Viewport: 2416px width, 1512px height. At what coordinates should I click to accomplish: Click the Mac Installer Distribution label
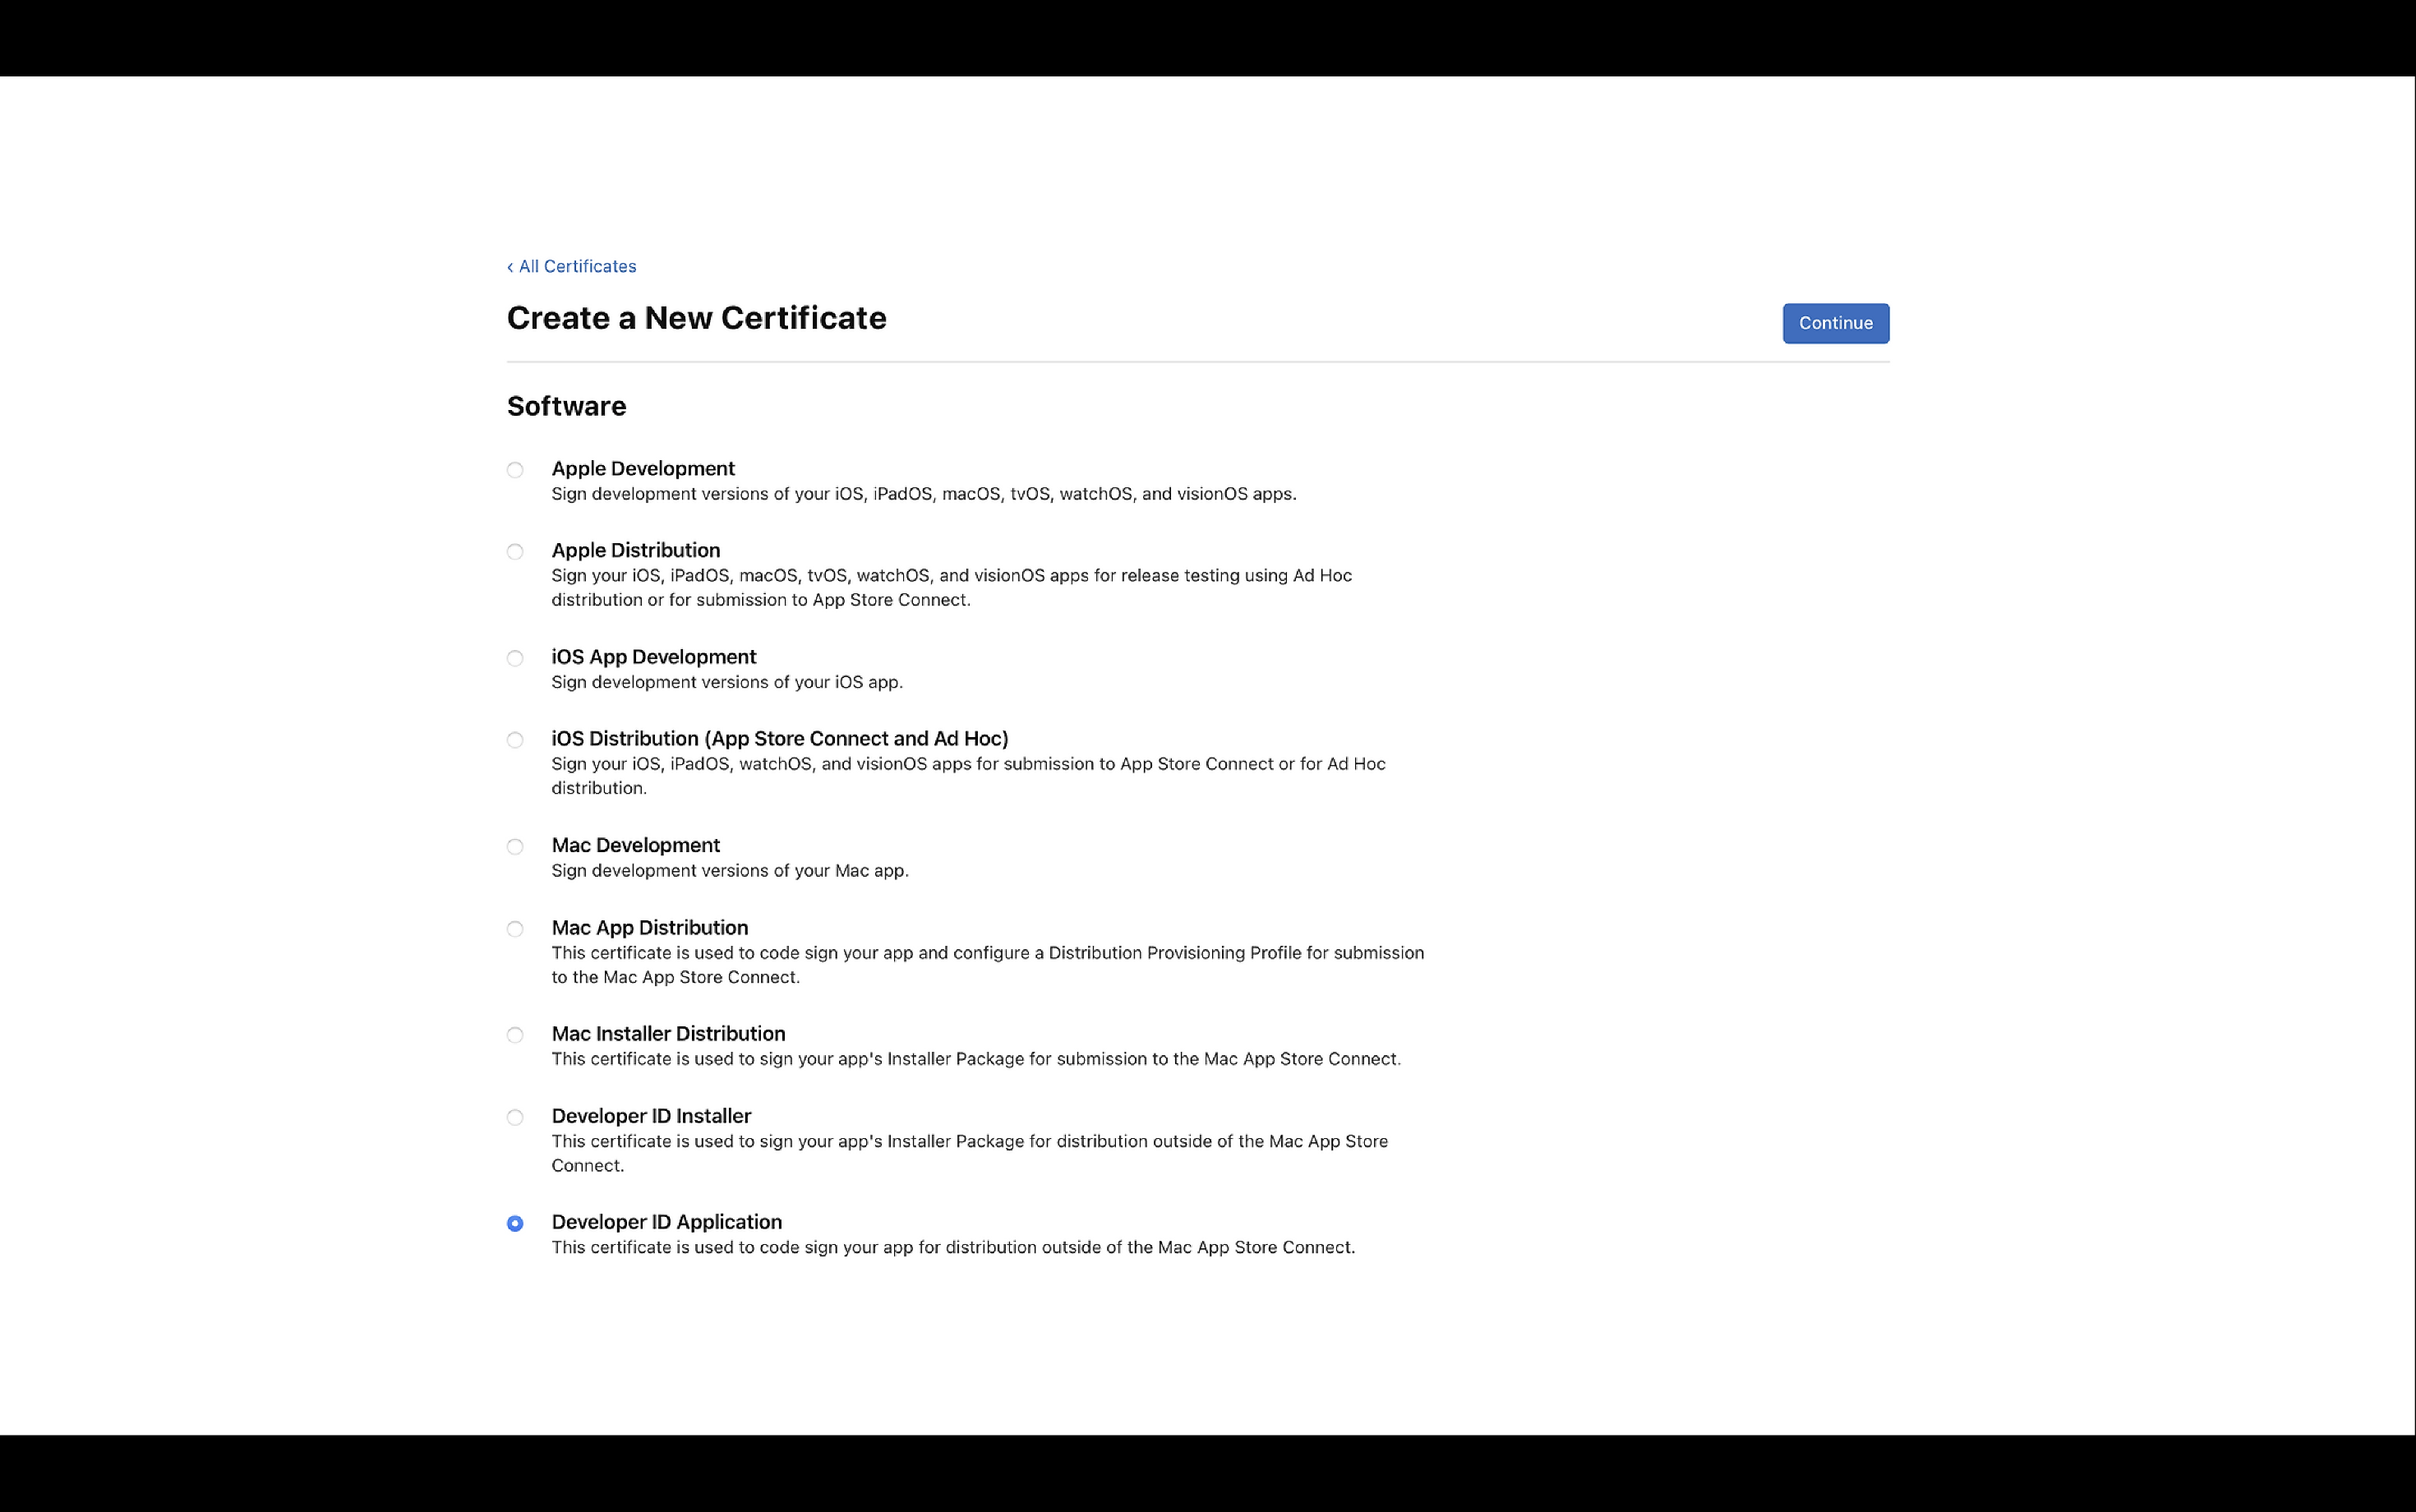(x=668, y=1033)
